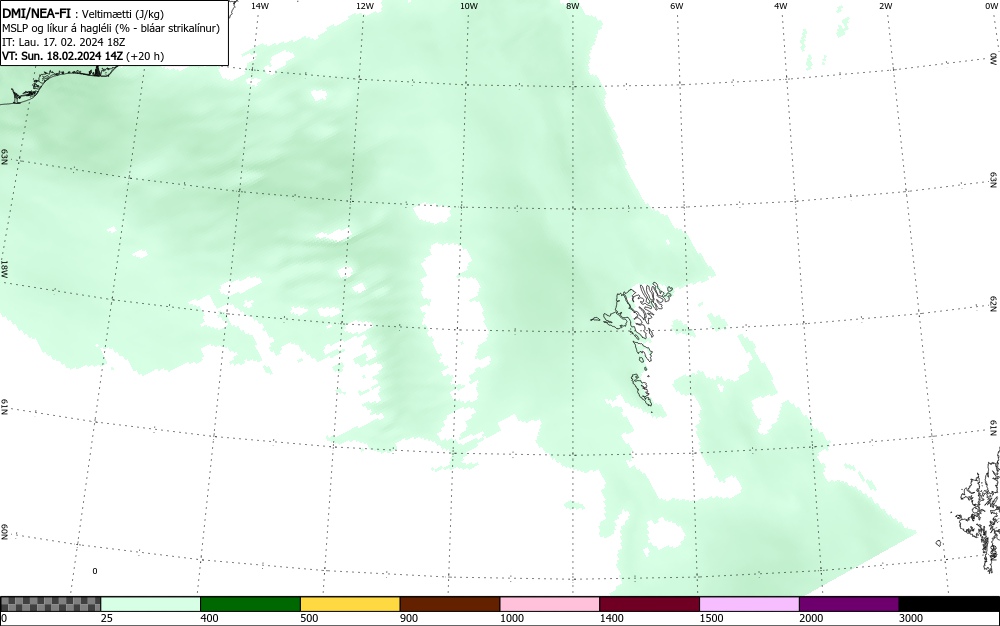
Task: Pick the light violet 1500–2000 legend swatch
Action: 749,604
